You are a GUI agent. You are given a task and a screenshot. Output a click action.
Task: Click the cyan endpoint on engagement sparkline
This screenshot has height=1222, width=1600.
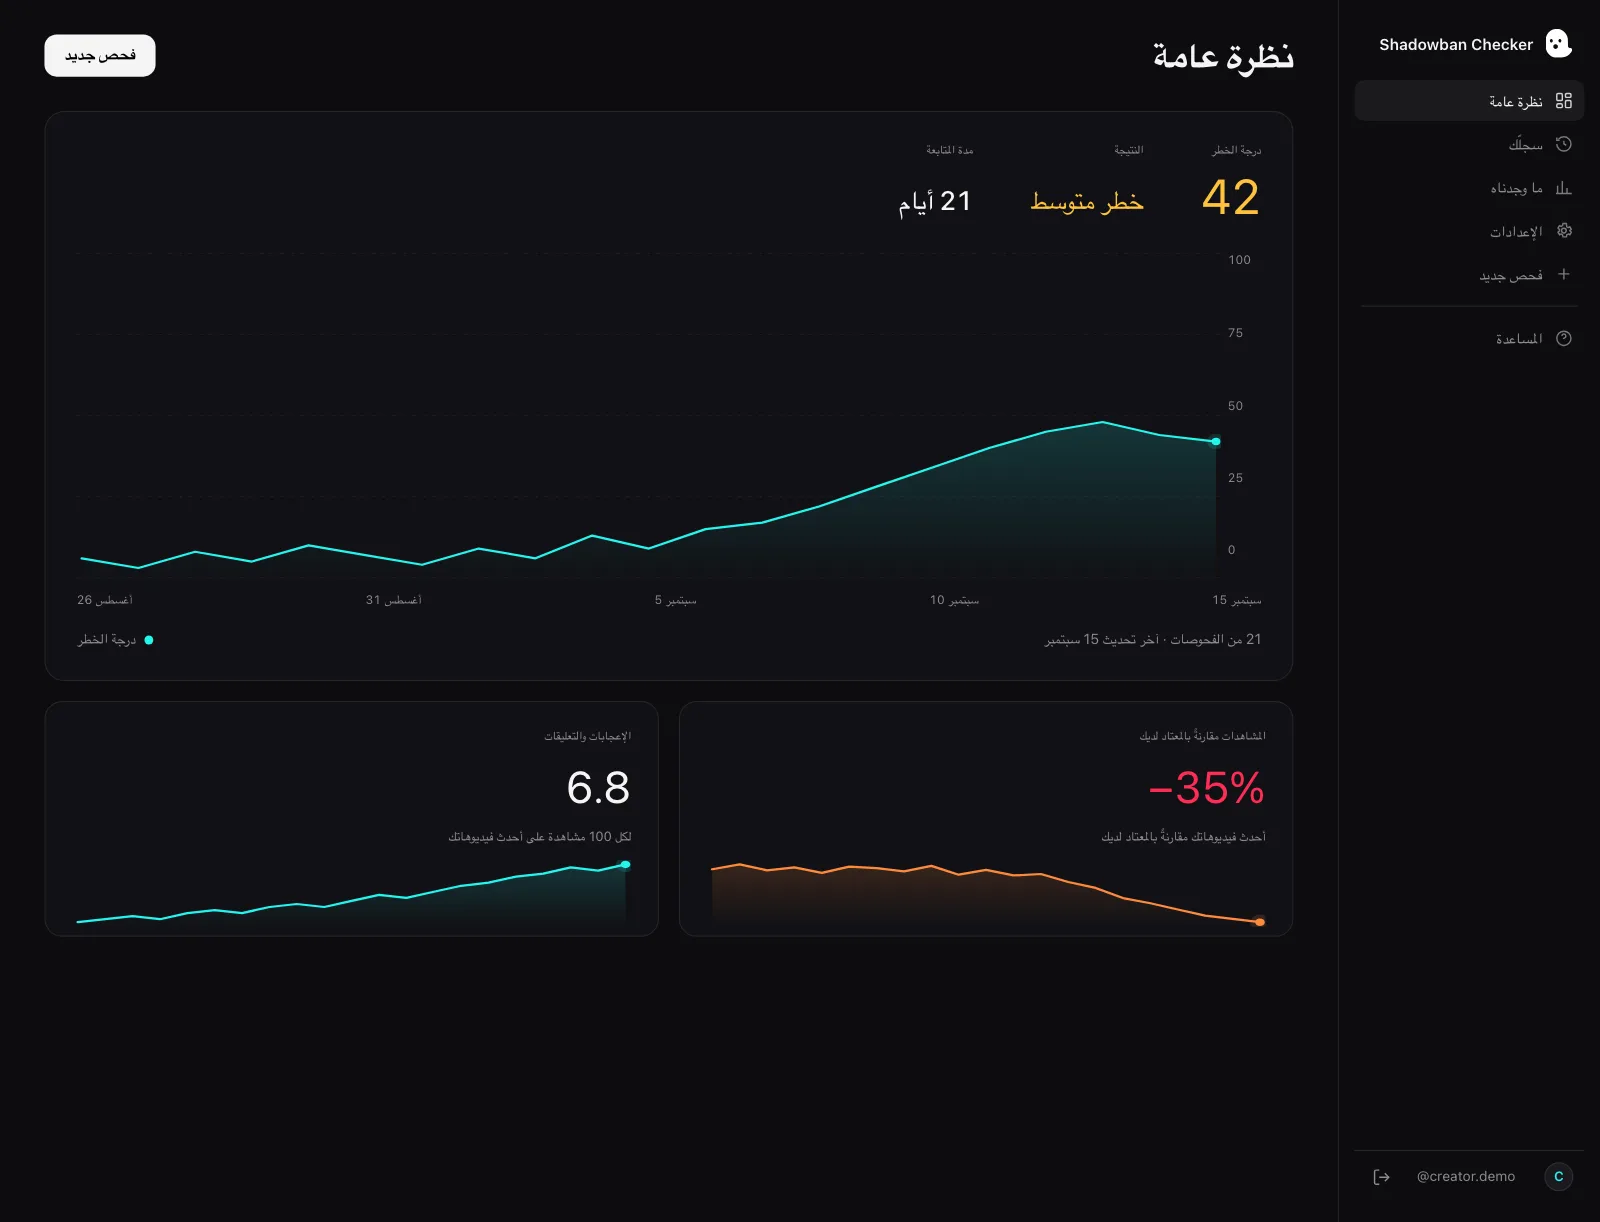tap(625, 865)
